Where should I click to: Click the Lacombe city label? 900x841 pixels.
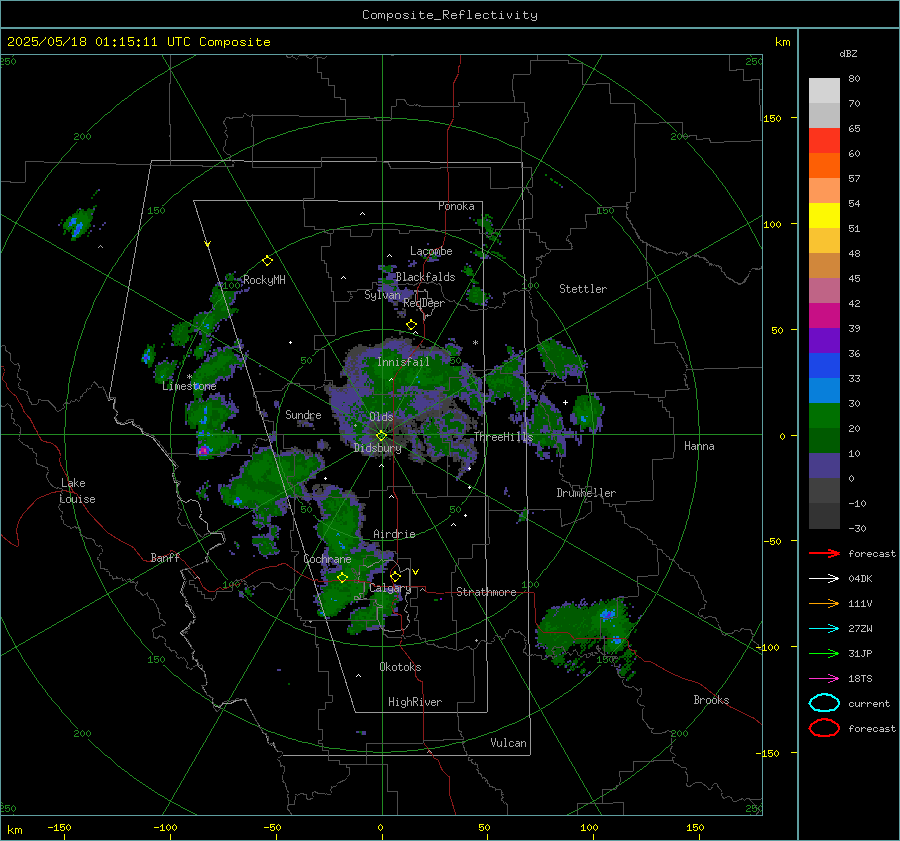[431, 251]
